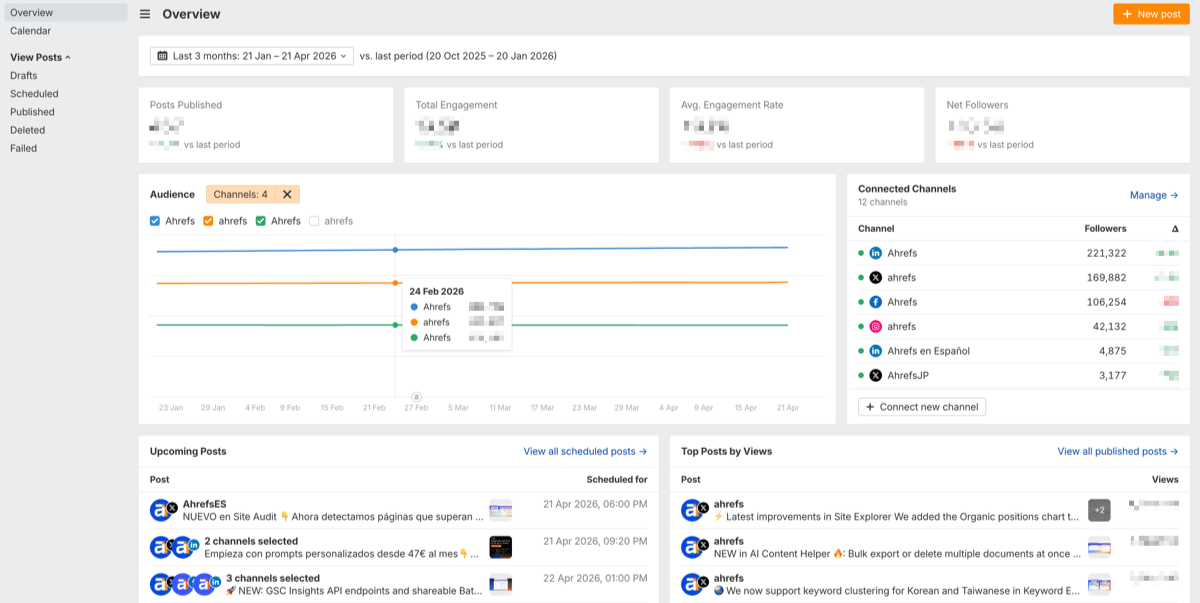Open the Last 3 months date range dropdown
This screenshot has width=1200, height=603.
point(252,56)
